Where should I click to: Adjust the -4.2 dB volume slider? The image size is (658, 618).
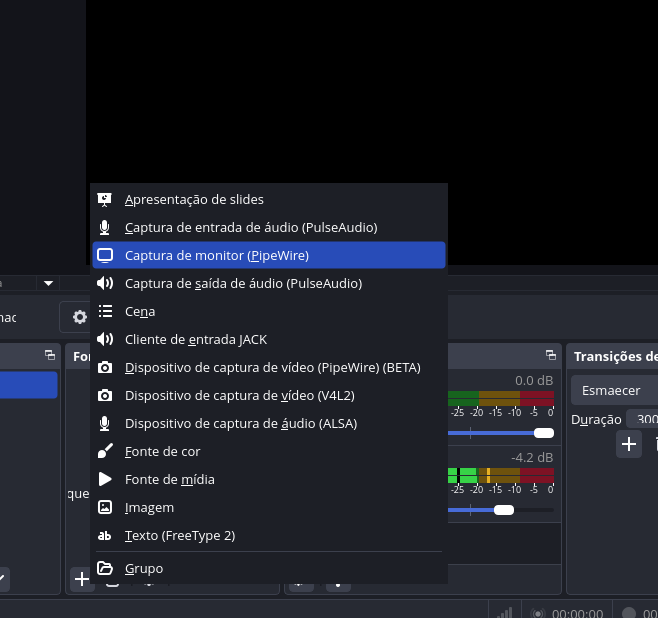504,510
